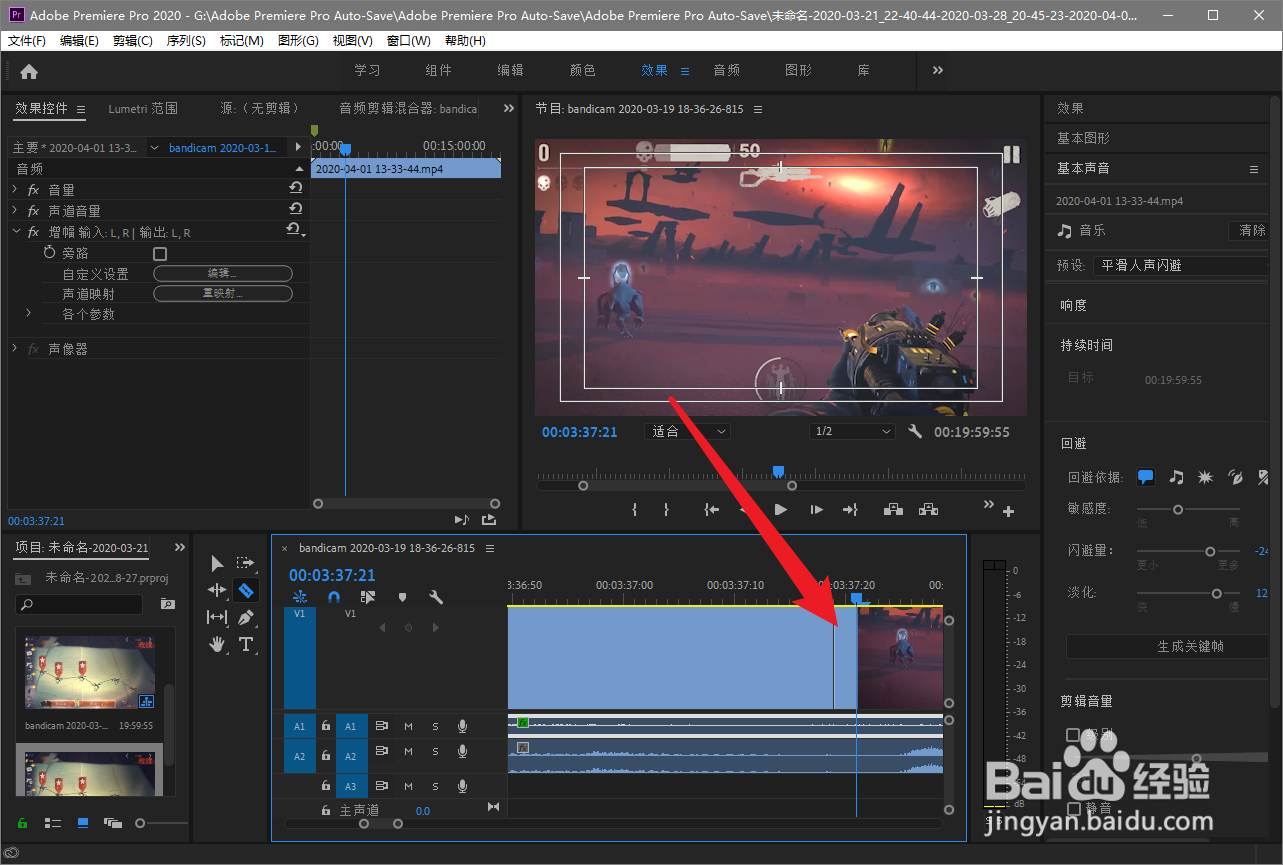Select the Type tool

pyautogui.click(x=245, y=644)
